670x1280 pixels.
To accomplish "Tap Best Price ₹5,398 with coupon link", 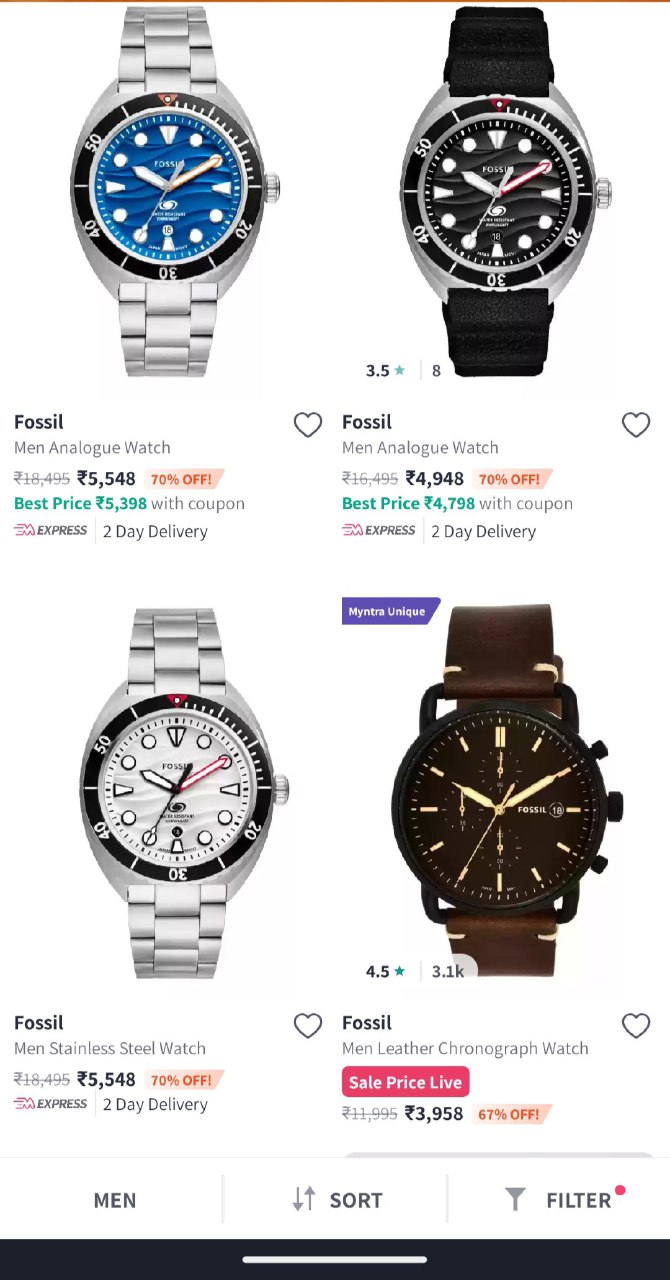I will (128, 503).
